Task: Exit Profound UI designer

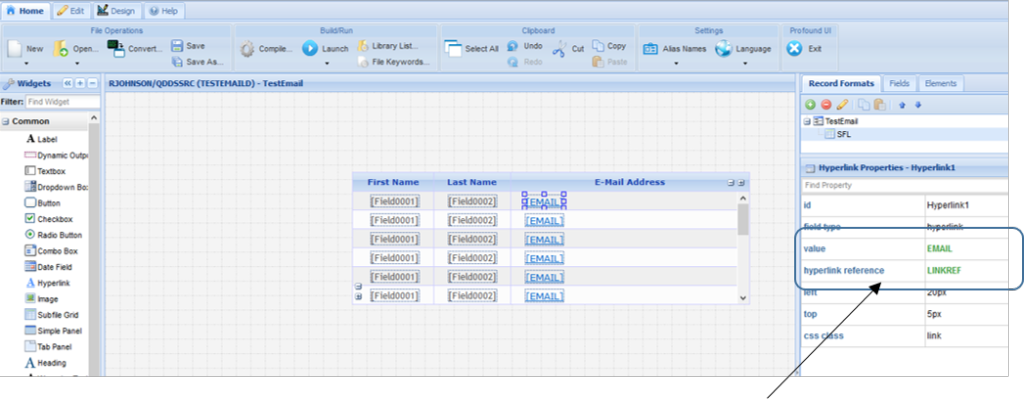Action: coord(805,49)
